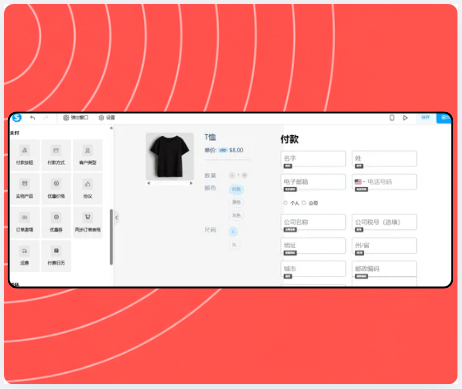The height and width of the screenshot is (389, 462).
Task: Select the second color option pill
Action: click(x=236, y=202)
